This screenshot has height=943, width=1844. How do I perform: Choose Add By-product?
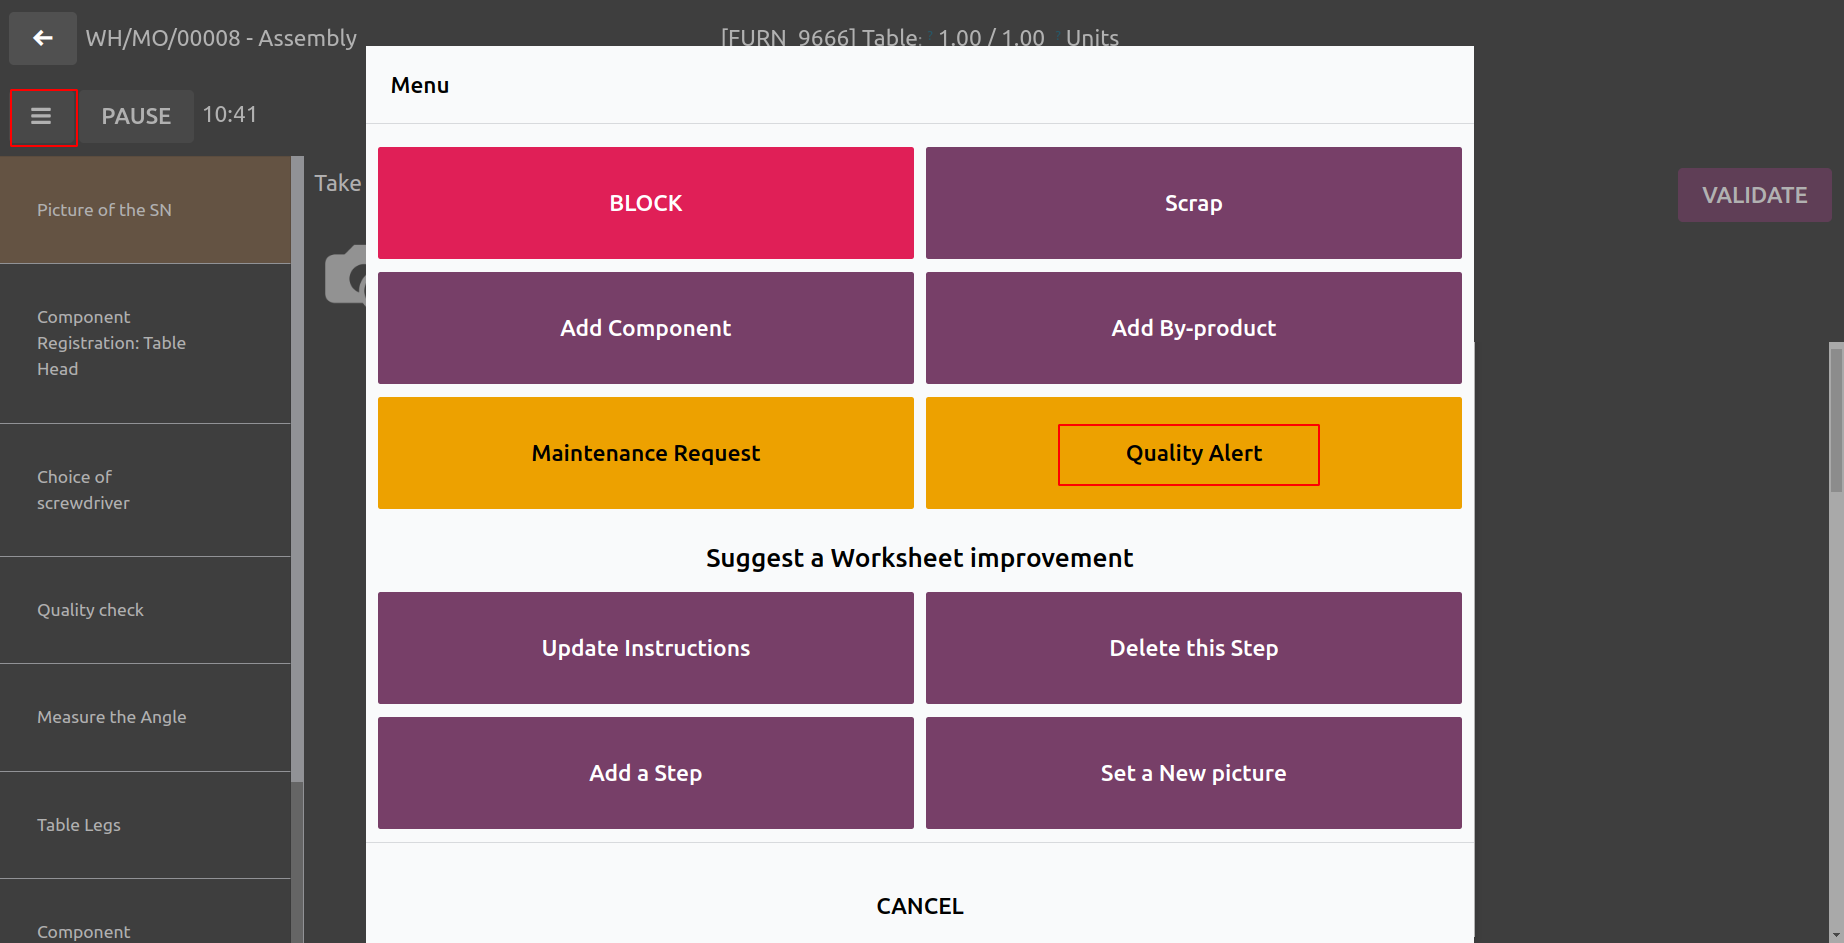coord(1194,328)
